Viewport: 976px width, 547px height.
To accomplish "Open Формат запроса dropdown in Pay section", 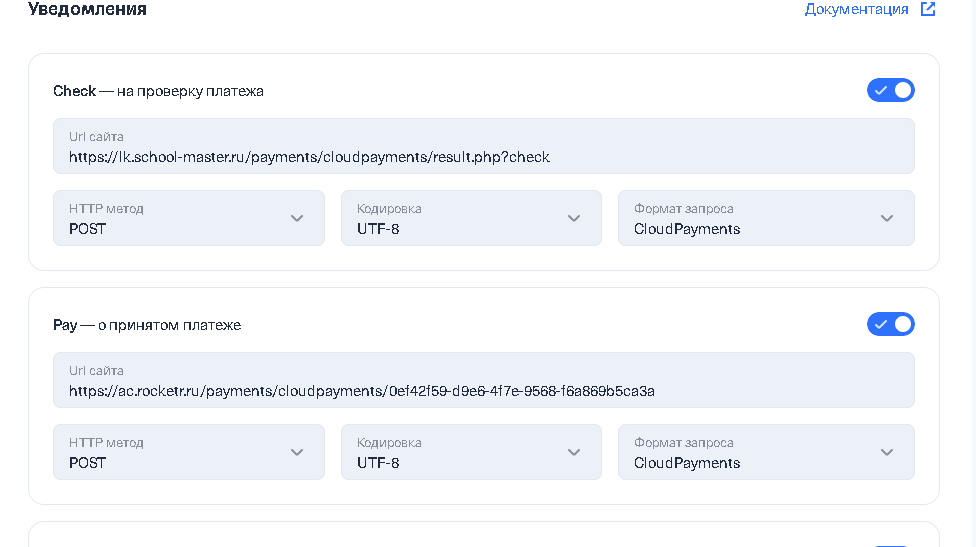I will (766, 452).
